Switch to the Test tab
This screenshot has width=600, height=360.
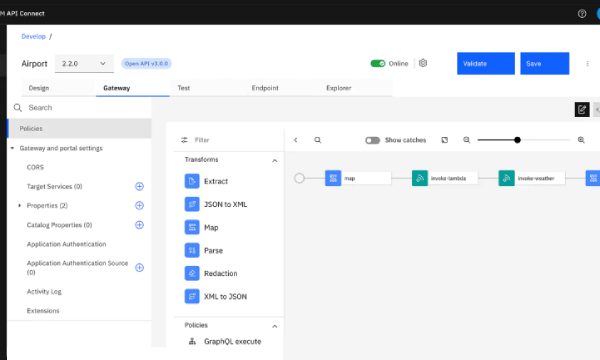click(x=184, y=88)
